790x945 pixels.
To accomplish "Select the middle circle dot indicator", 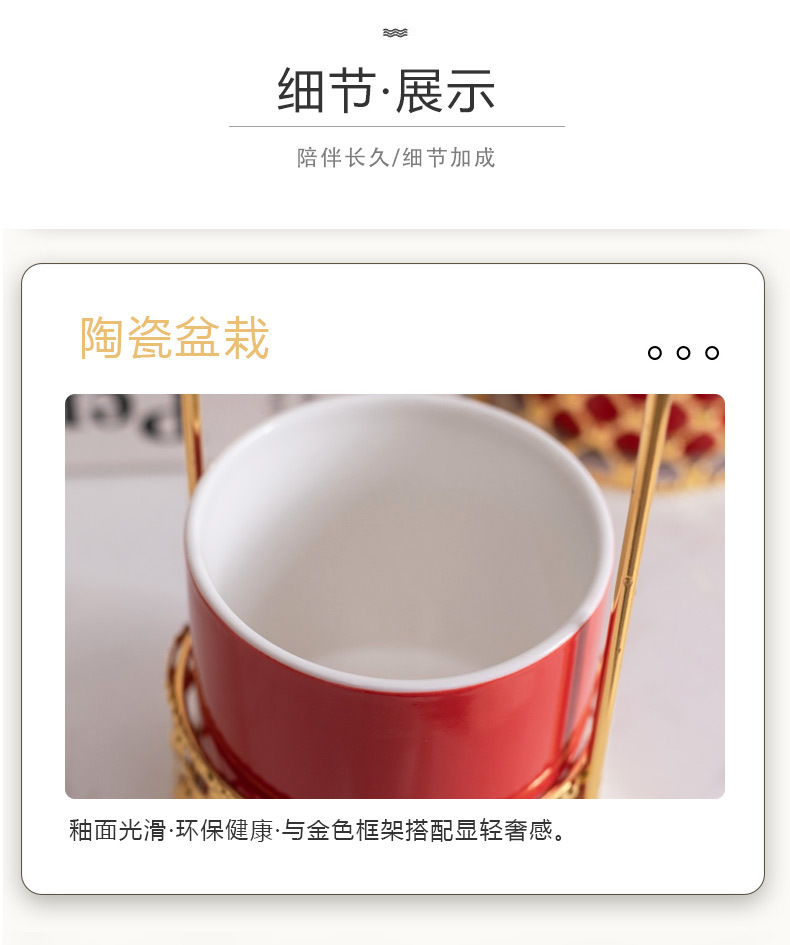I will tap(683, 353).
